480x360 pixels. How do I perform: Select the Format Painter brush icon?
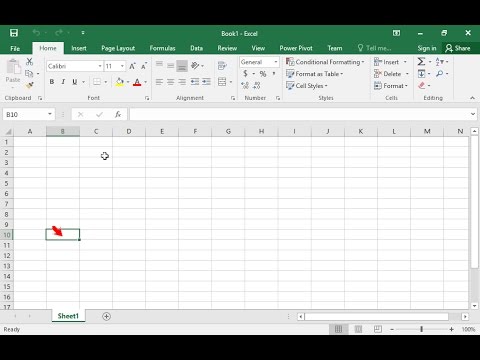[29, 86]
